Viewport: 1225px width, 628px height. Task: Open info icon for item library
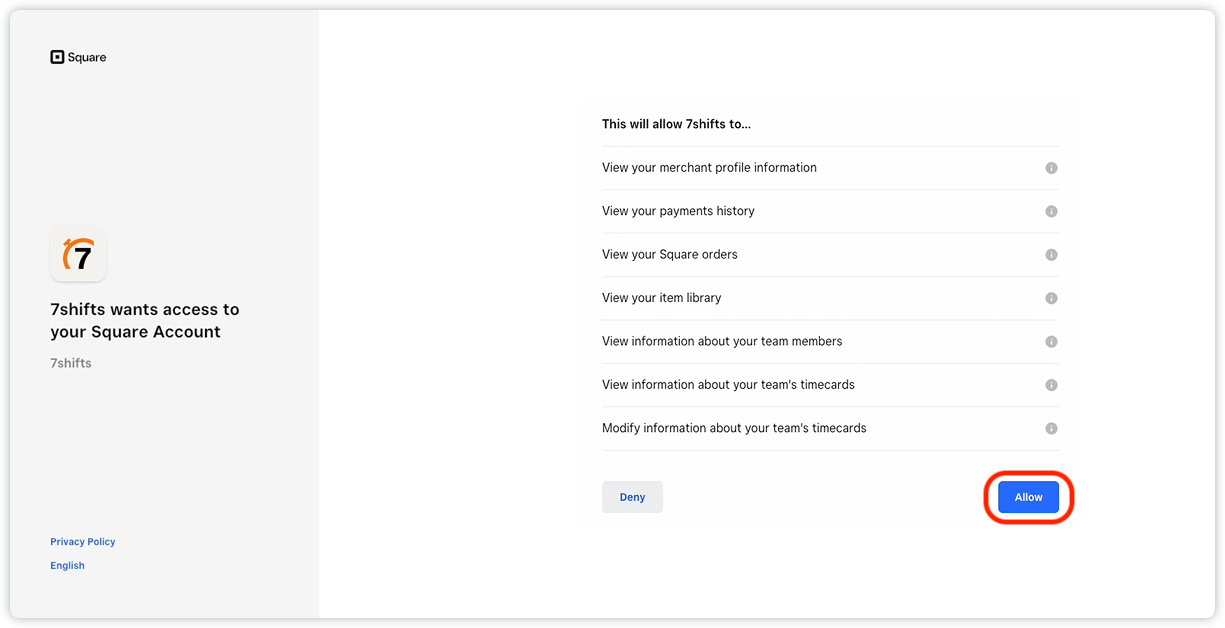coord(1051,298)
